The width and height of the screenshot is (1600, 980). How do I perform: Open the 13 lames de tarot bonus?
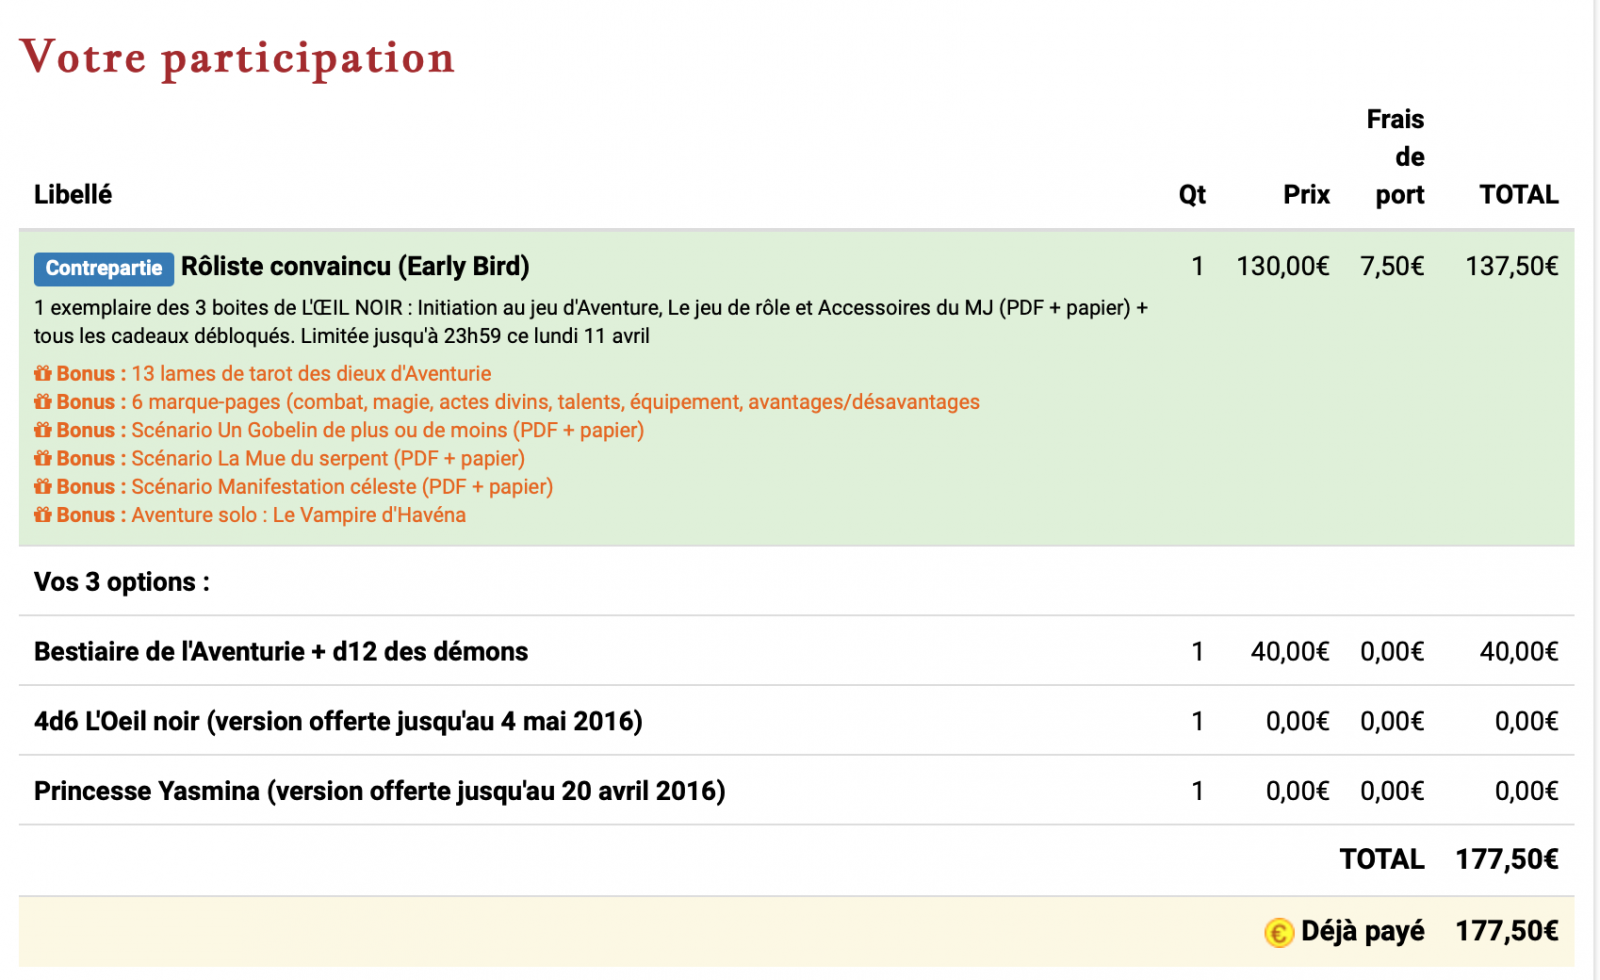pos(311,374)
